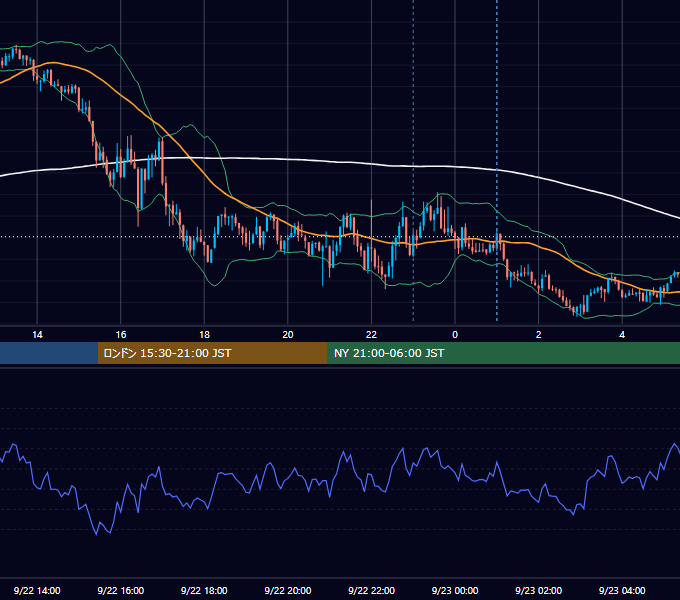Click the 2 hour axis label
Image resolution: width=680 pixels, height=600 pixels.
click(x=539, y=335)
